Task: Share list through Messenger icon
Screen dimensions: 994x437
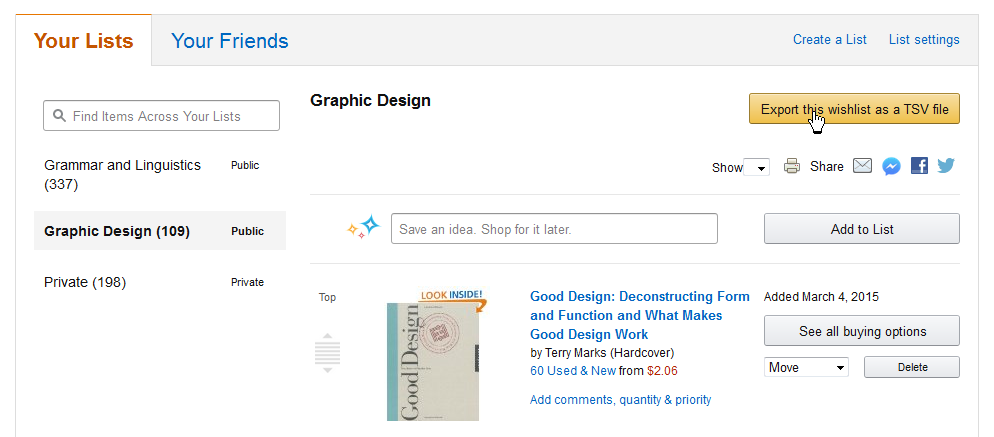Action: 891,166
